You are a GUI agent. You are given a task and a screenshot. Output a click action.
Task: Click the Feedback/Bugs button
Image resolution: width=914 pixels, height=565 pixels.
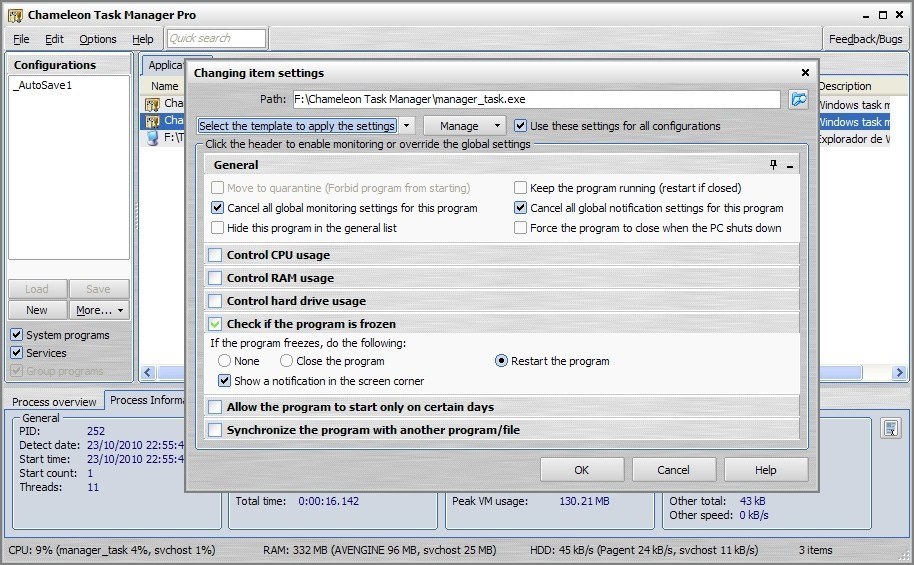click(x=865, y=39)
